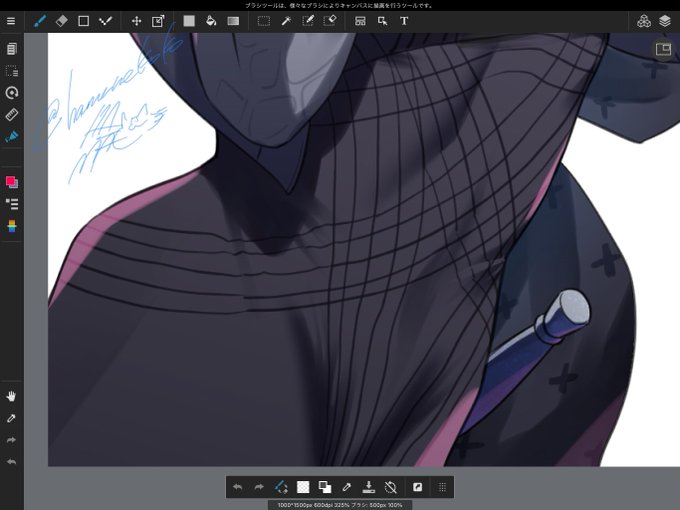Toggle brush/eraser switch in bottom bar
680x510 pixels.
coord(281,487)
